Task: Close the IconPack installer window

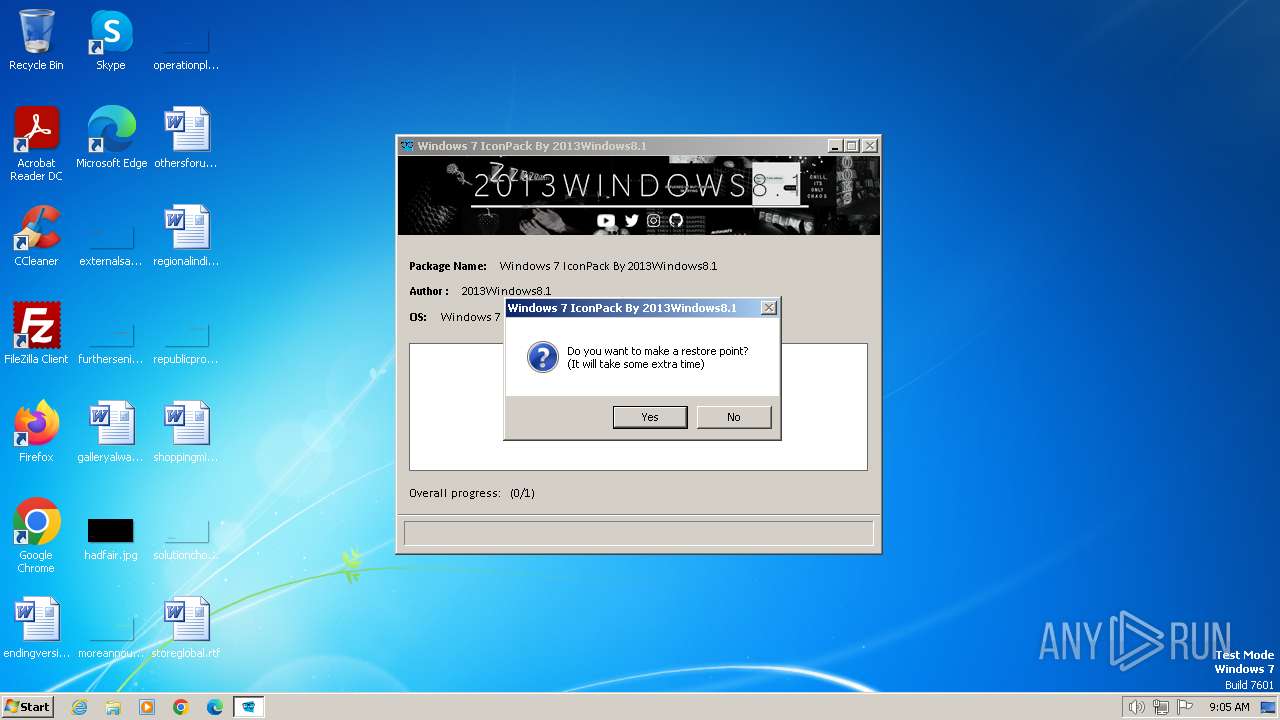Action: [870, 146]
